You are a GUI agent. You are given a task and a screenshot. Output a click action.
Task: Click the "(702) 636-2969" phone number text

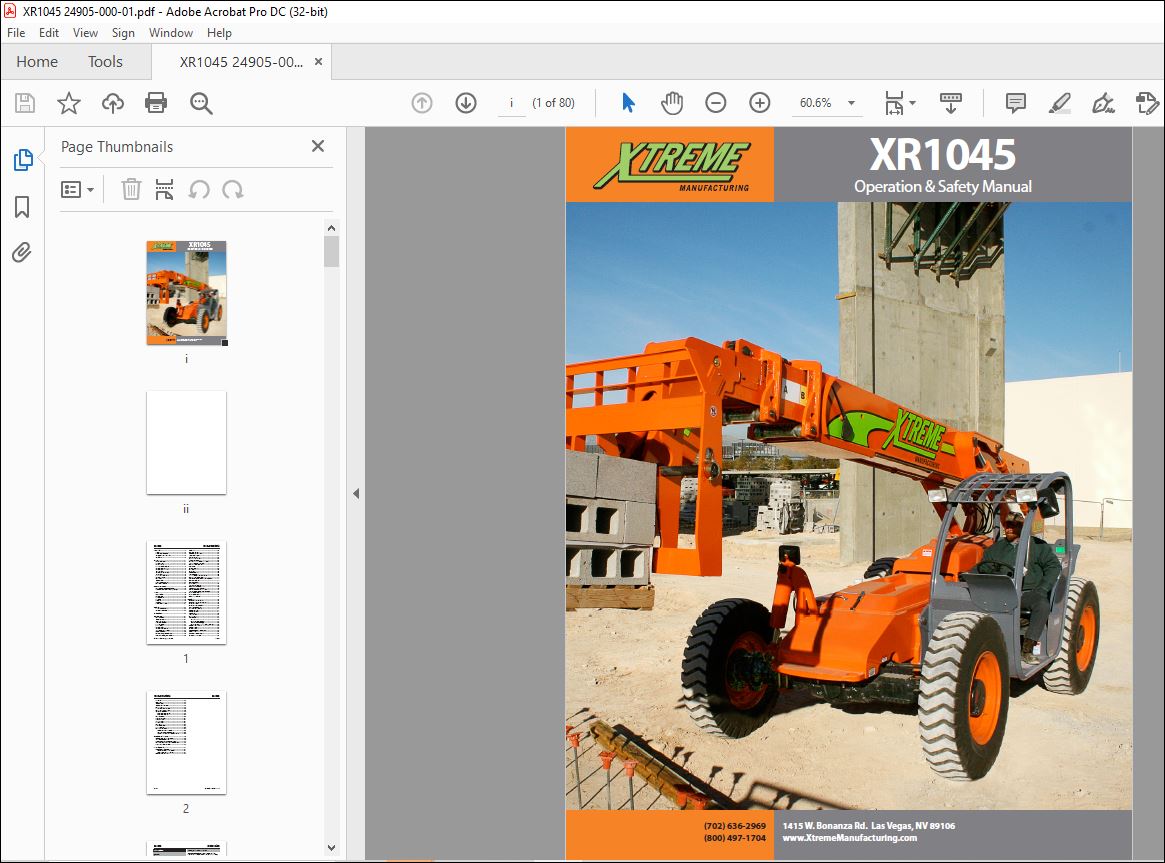735,826
